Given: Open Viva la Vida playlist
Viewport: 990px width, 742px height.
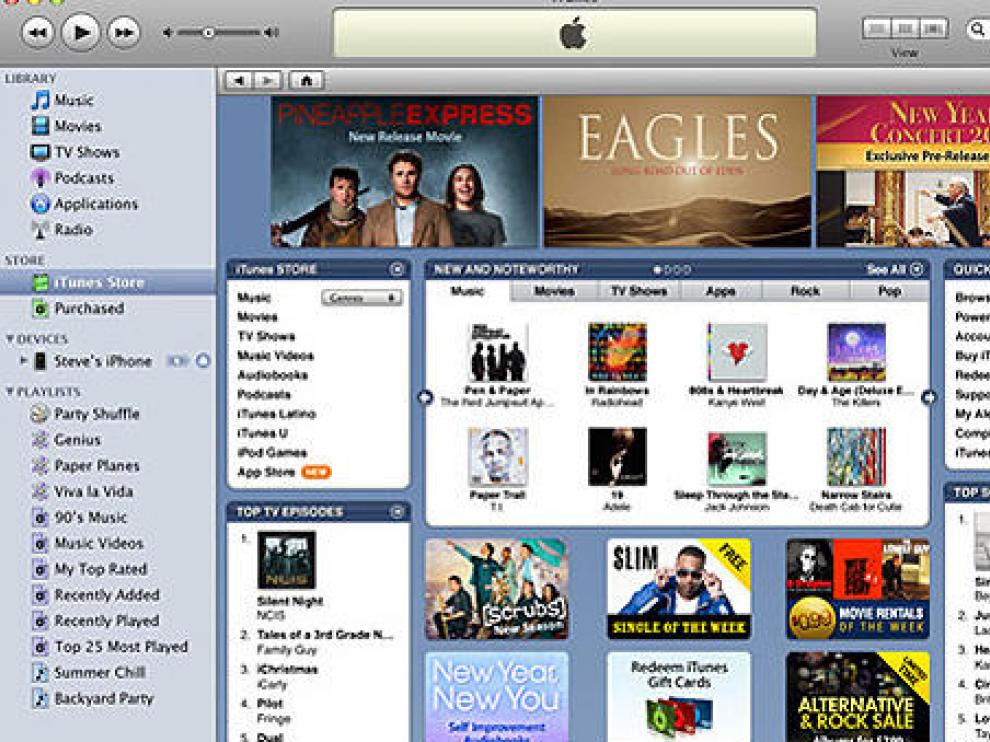Looking at the screenshot, I should point(82,491).
